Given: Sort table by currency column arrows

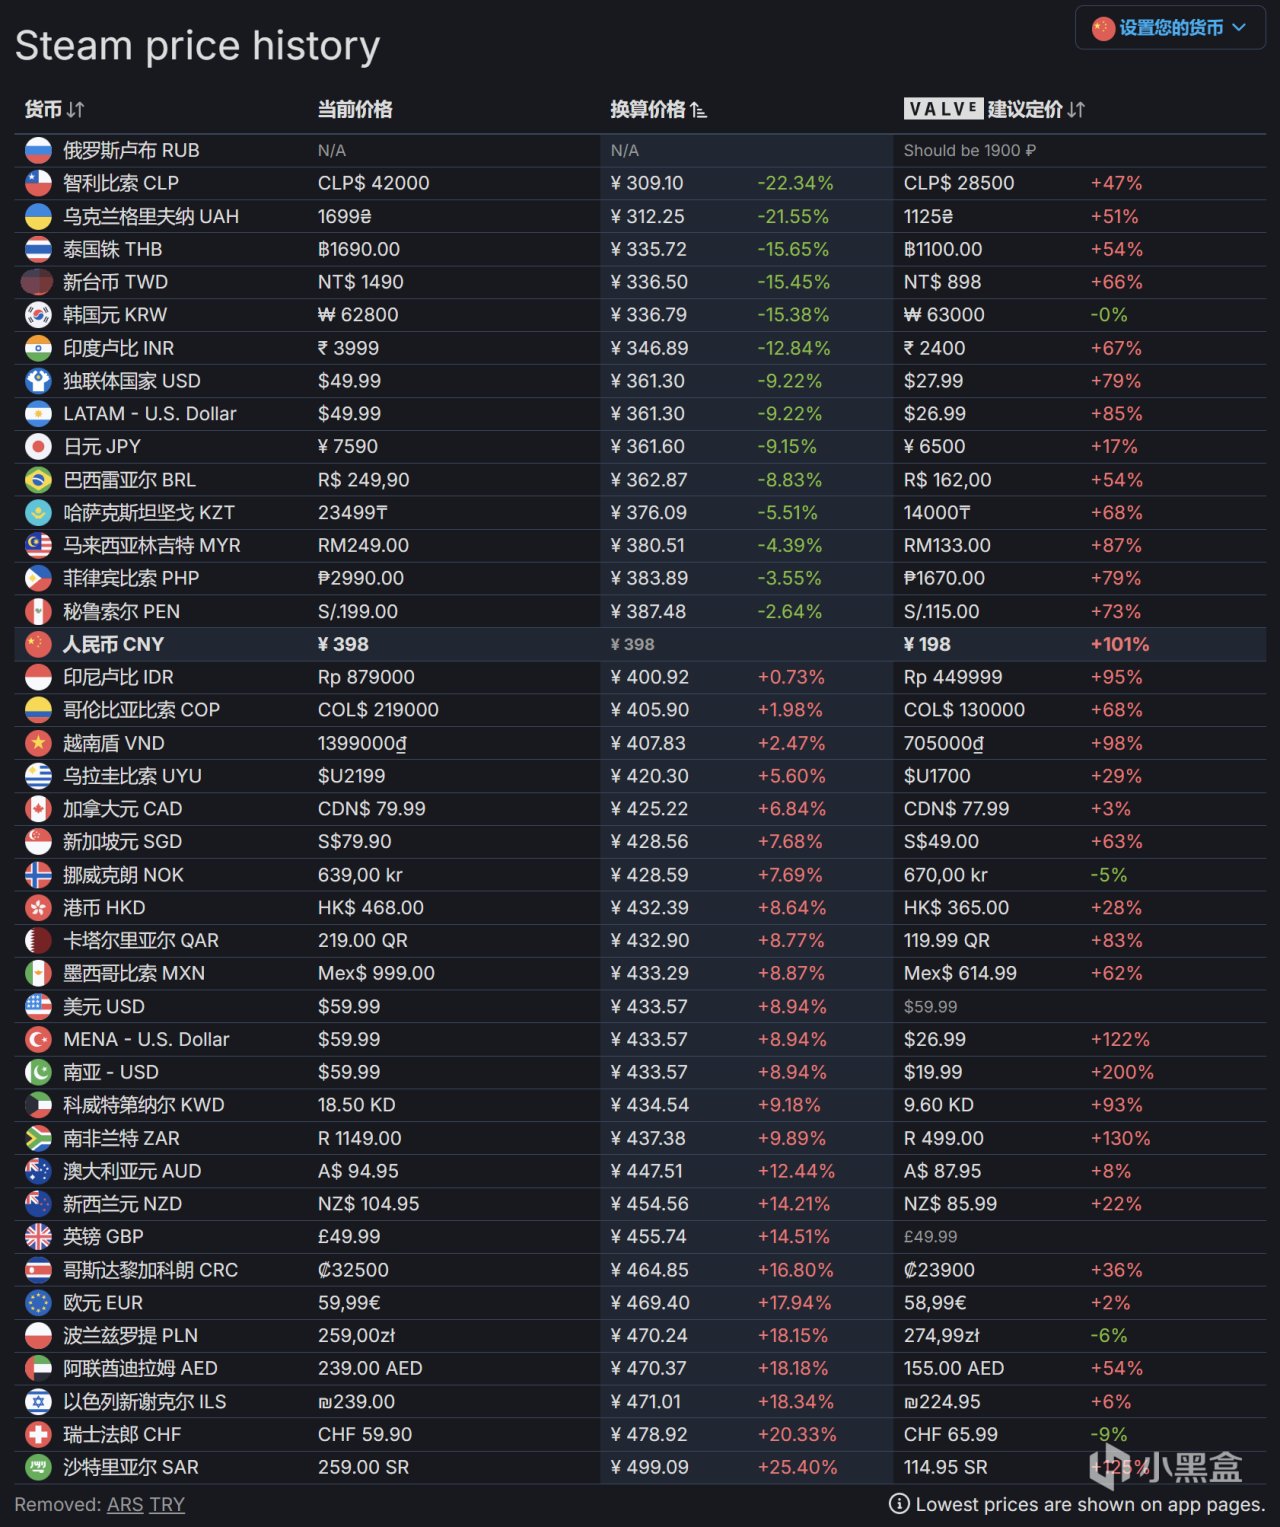Looking at the screenshot, I should (76, 110).
